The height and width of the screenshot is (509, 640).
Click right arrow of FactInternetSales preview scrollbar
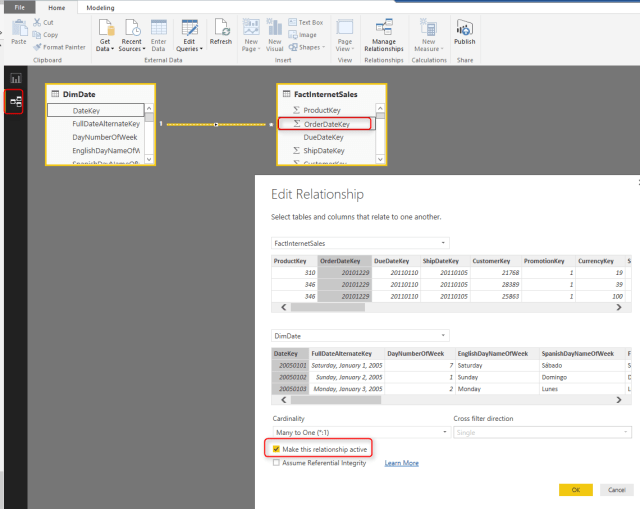(619, 307)
